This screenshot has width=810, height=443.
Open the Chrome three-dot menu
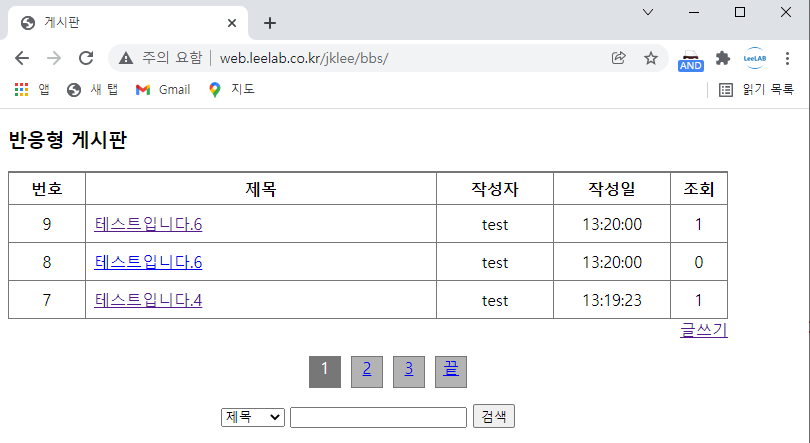click(789, 58)
